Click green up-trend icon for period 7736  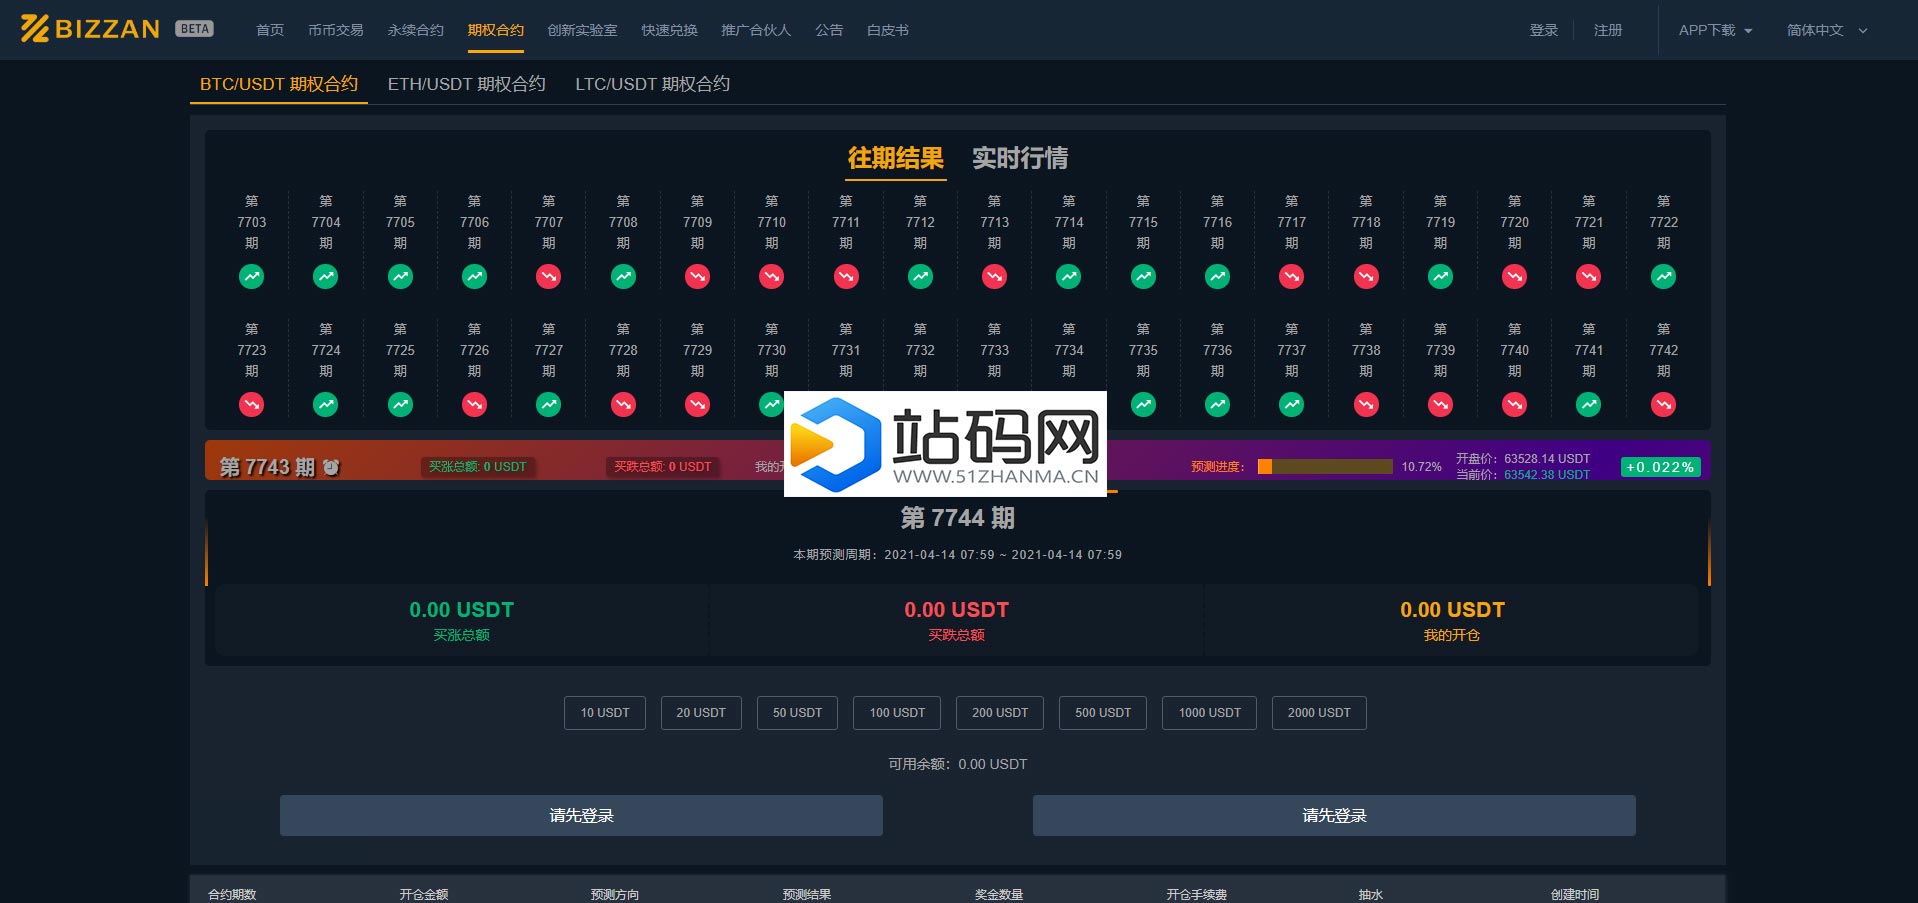pos(1217,405)
